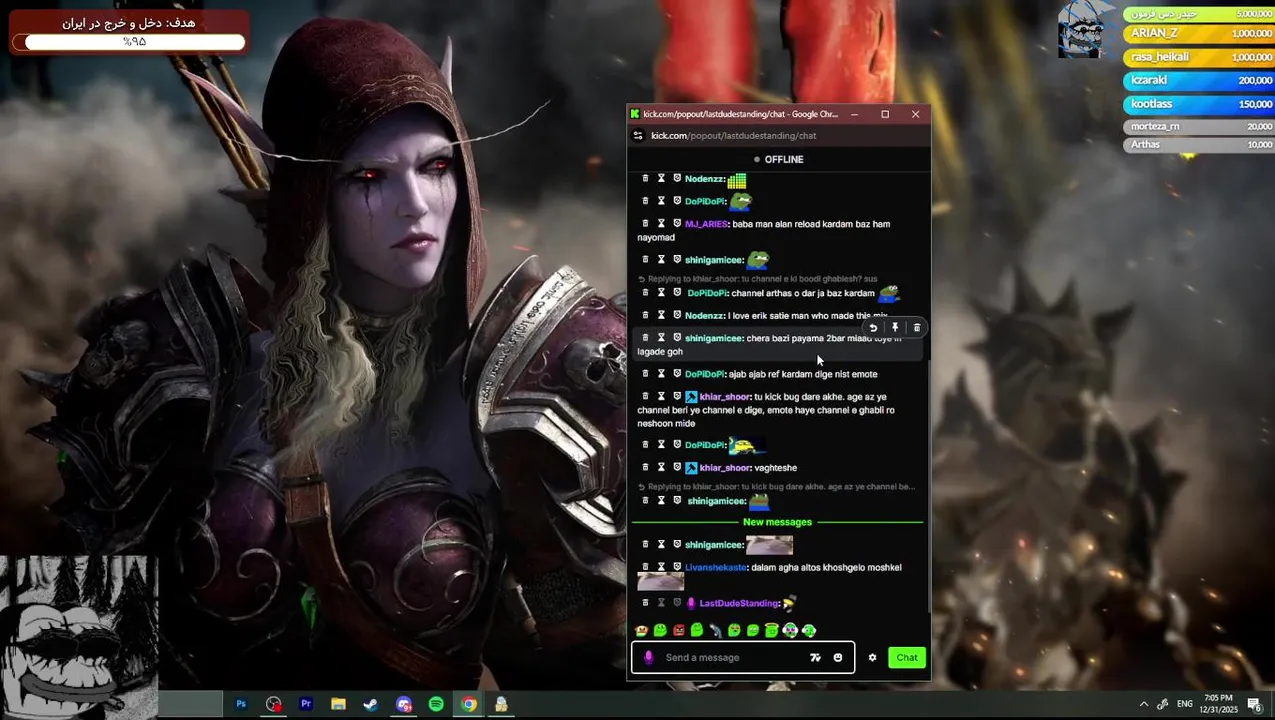Screen dimensions: 1275x720
Task: Ban khiar_shoor via shield on 'tu kick bug' row
Action: point(677,397)
